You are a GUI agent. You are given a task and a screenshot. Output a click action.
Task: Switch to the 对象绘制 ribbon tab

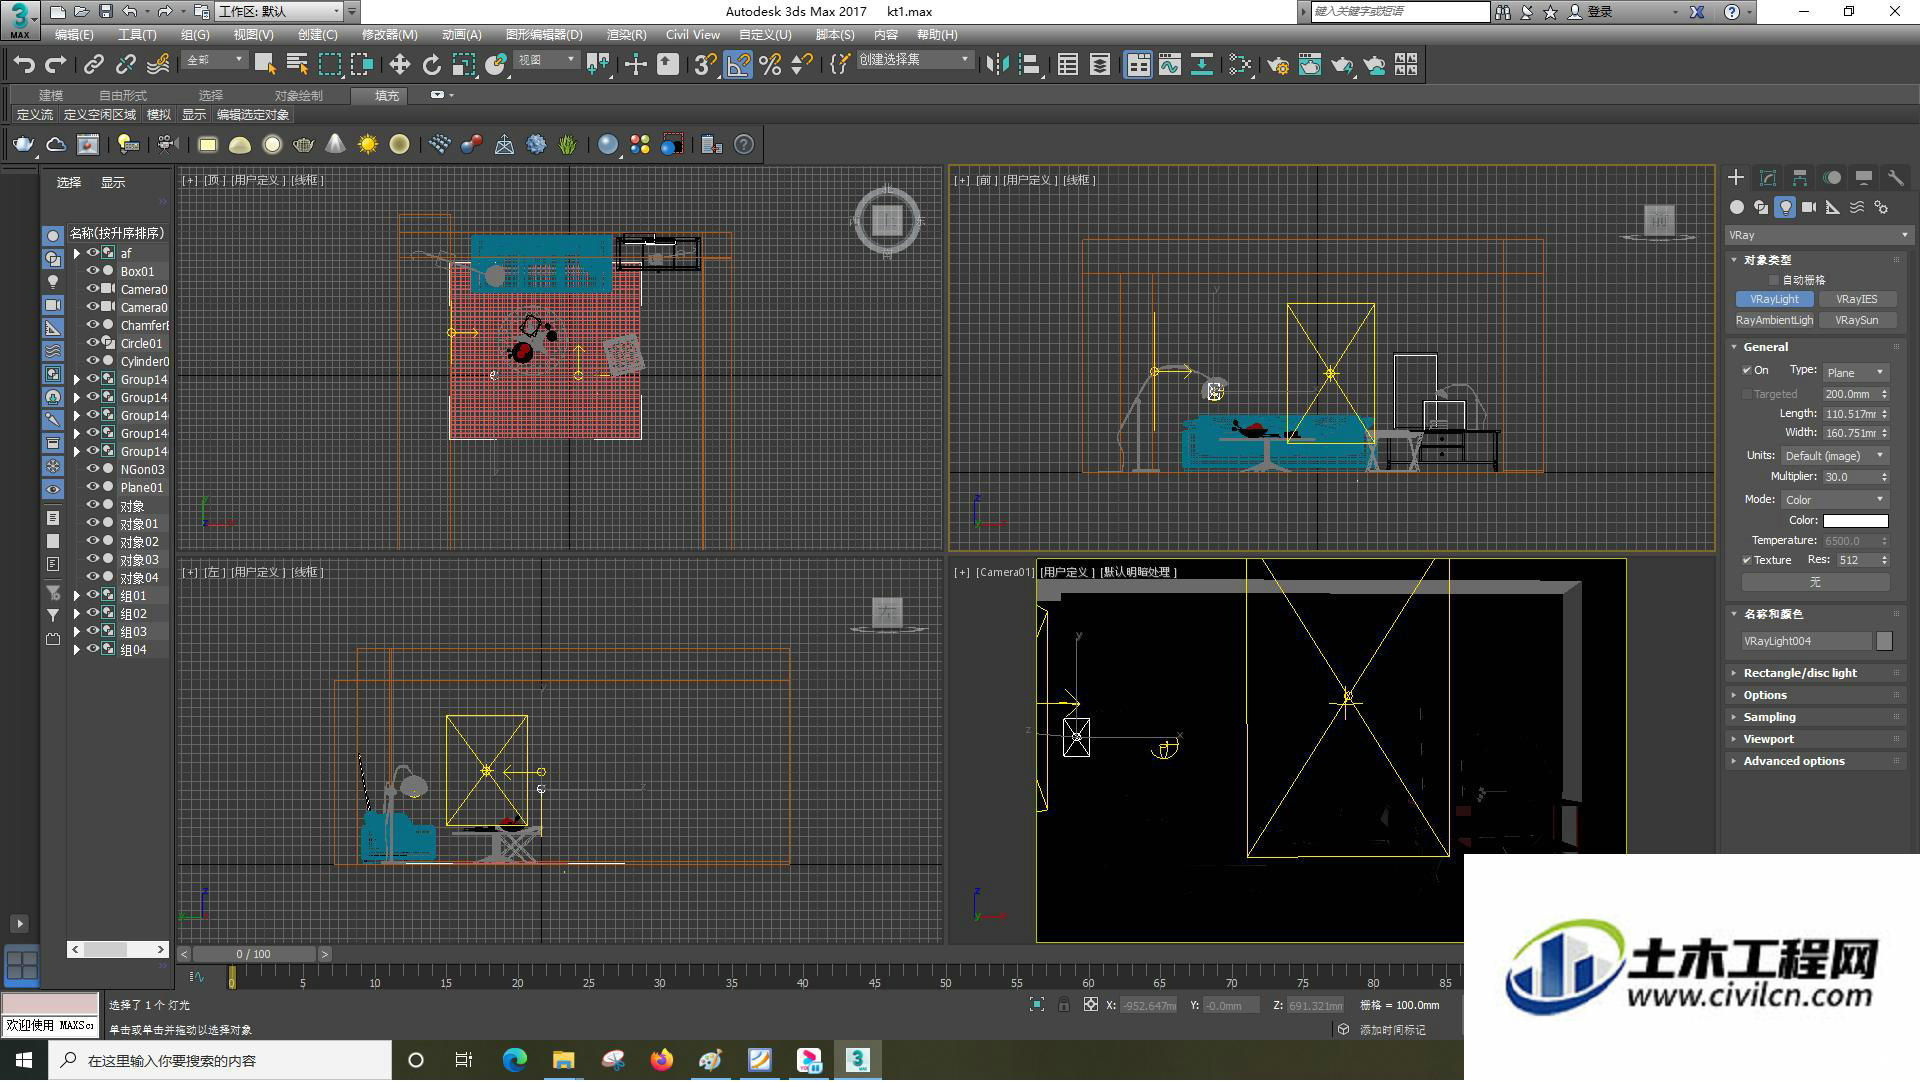(298, 96)
